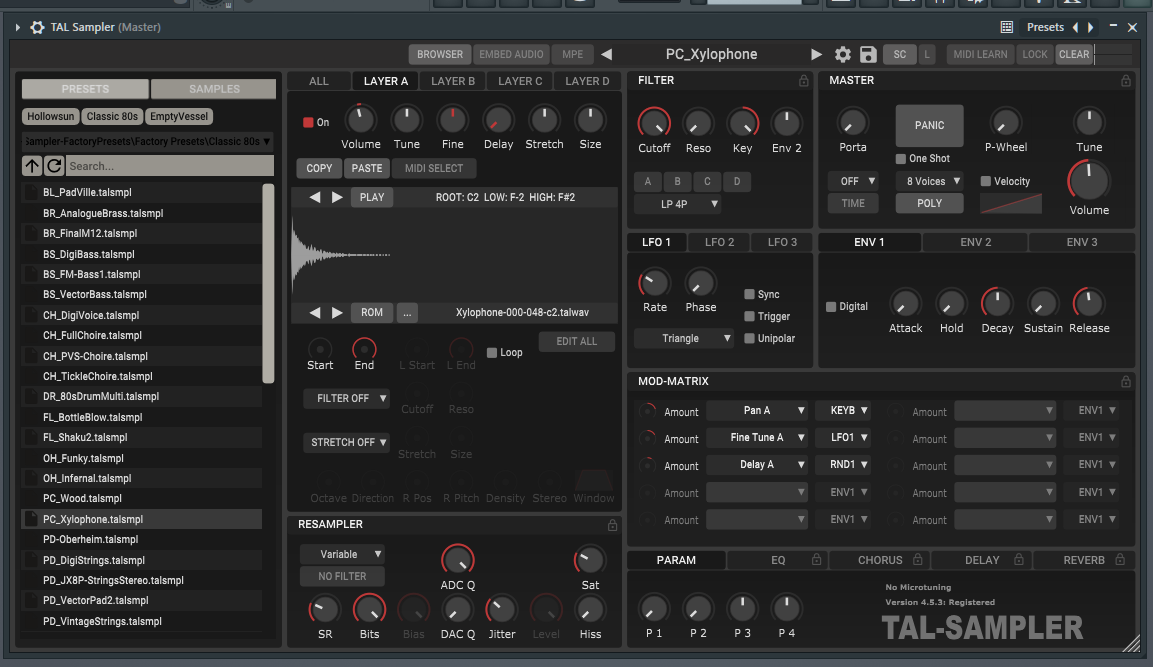Click the lock icon in the MOD-MATRIX panel
This screenshot has height=667, width=1153.
1126,382
